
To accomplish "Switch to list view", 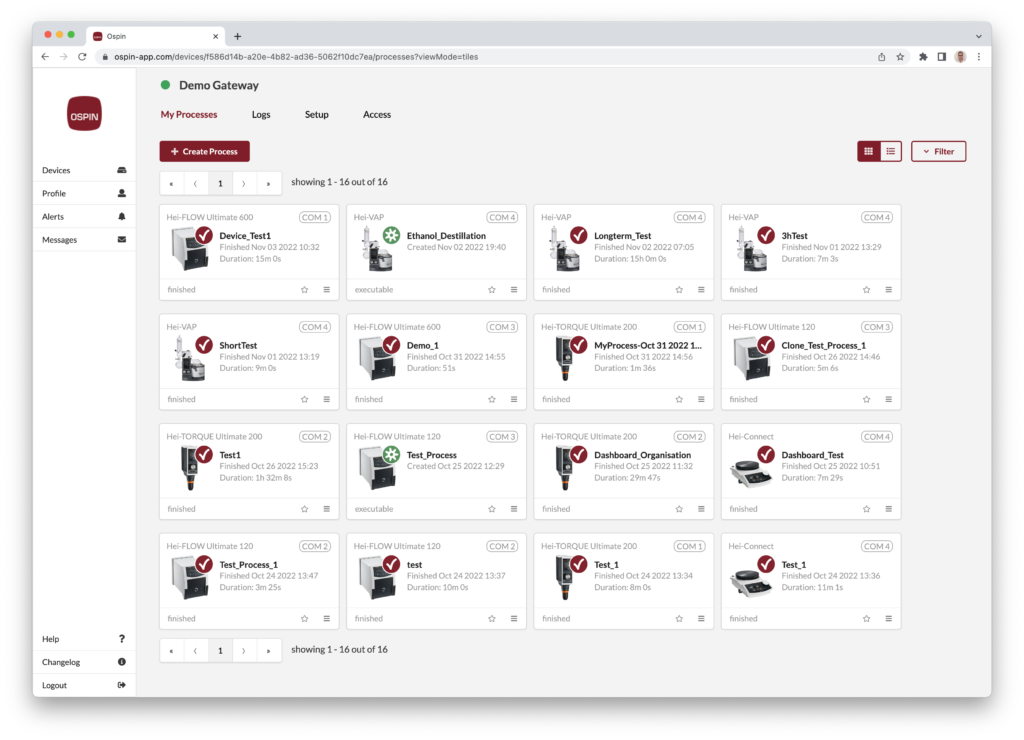I will click(x=891, y=151).
